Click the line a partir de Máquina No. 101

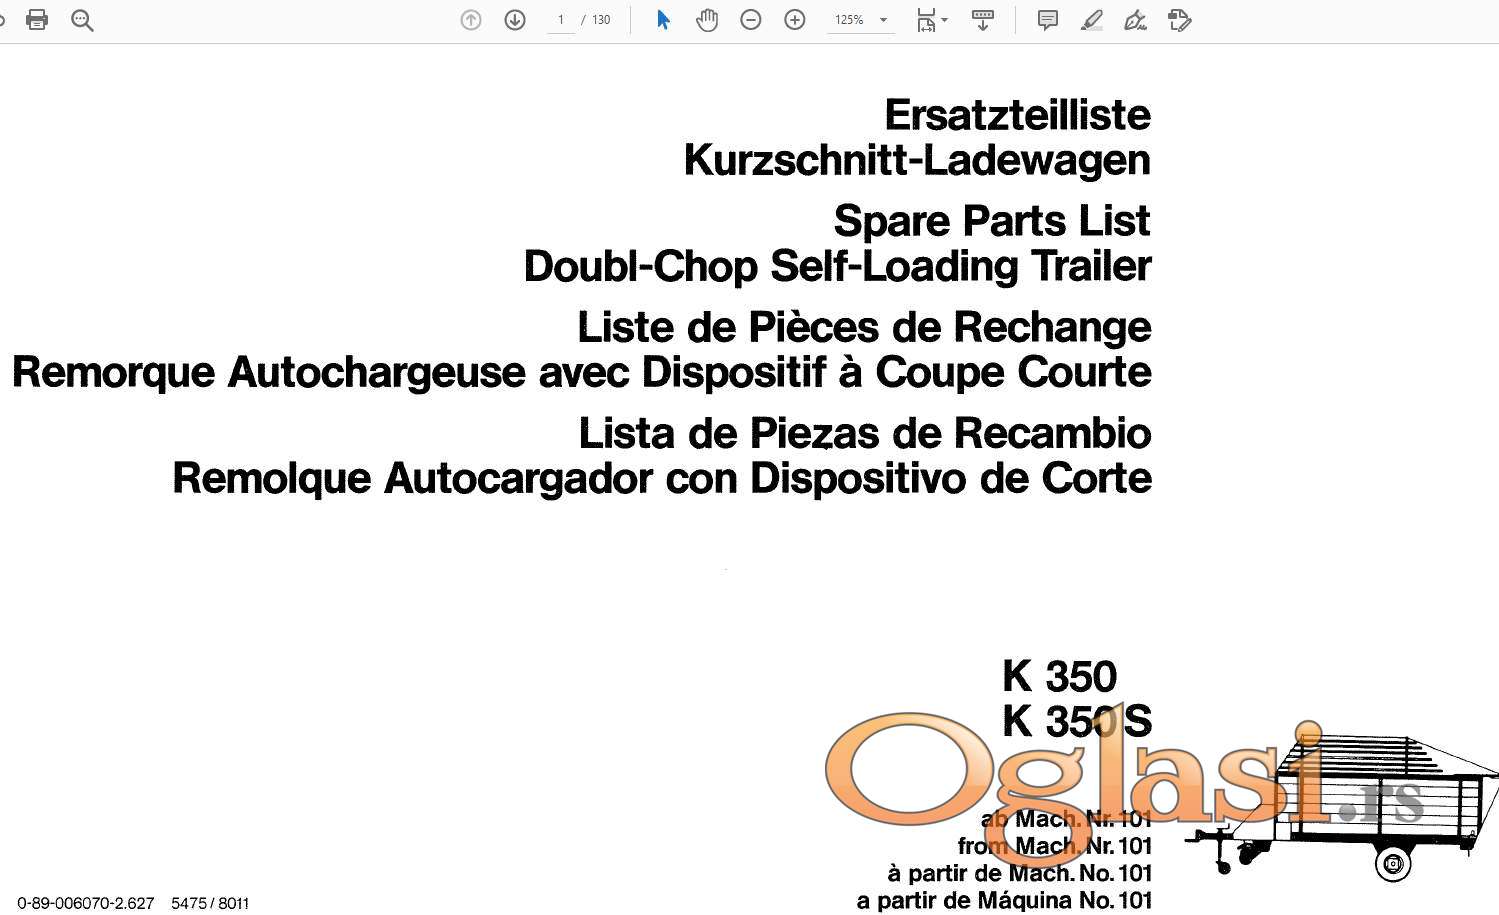pyautogui.click(x=1005, y=901)
